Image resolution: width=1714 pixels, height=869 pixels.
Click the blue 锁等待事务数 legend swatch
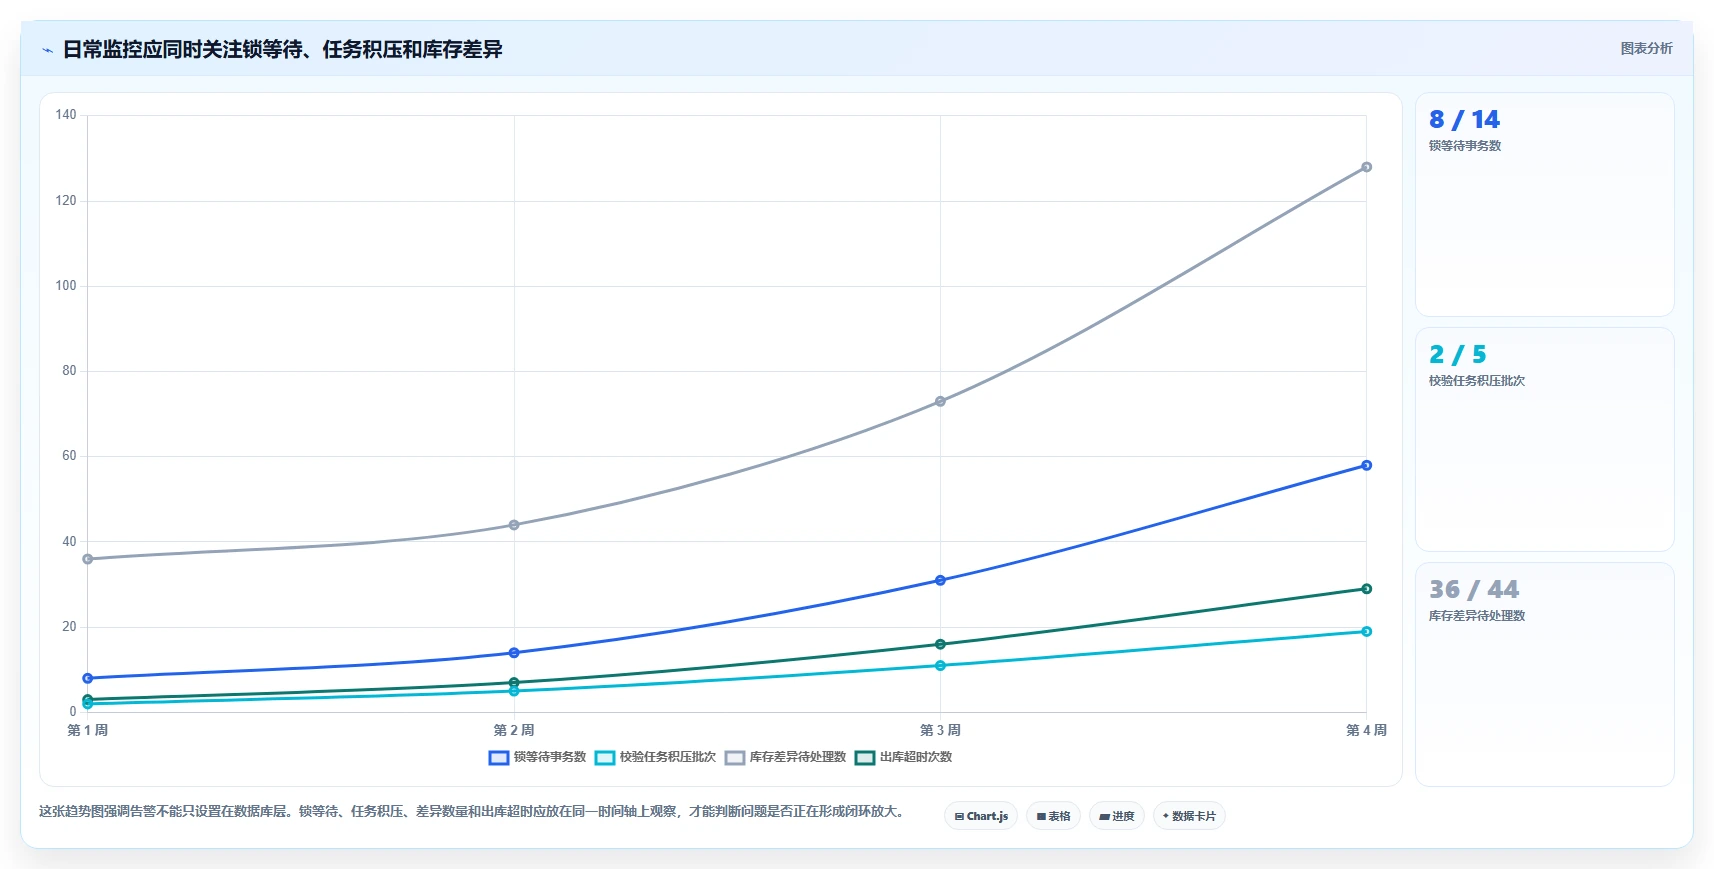click(x=499, y=757)
